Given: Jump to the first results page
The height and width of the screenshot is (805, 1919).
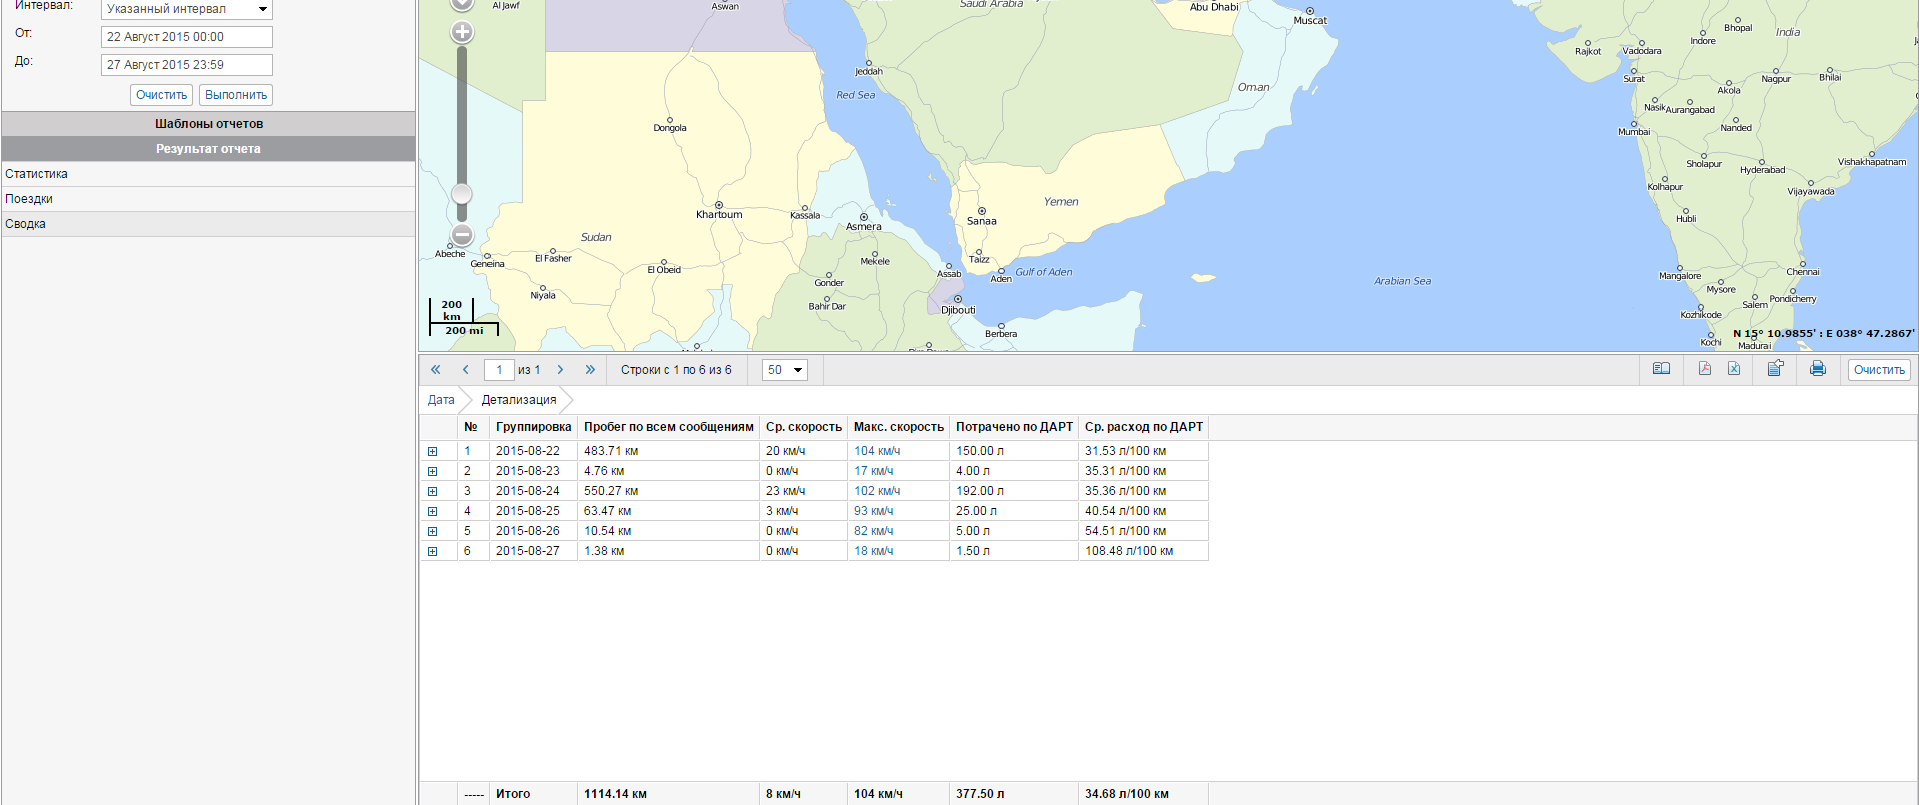Looking at the screenshot, I should coord(436,370).
